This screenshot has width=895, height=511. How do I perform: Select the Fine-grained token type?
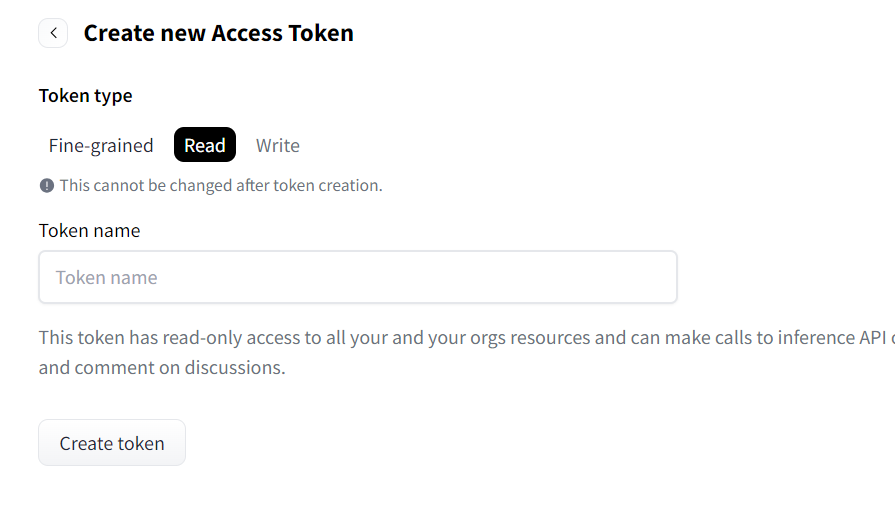coord(101,145)
